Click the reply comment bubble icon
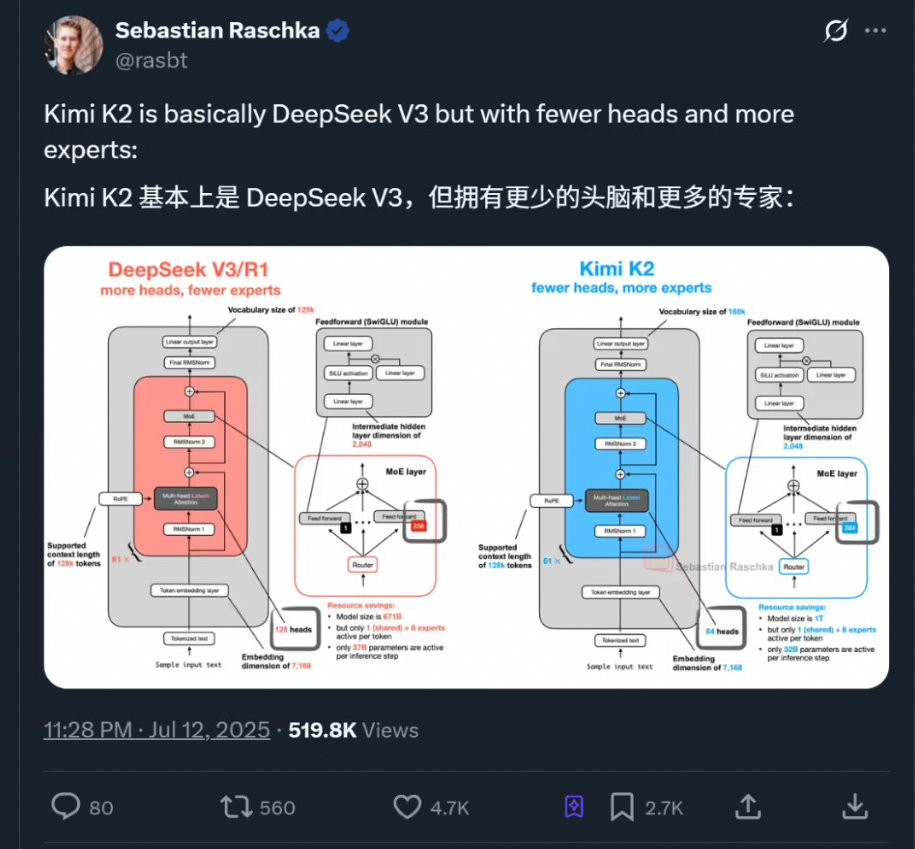This screenshot has height=849, width=915. (65, 806)
